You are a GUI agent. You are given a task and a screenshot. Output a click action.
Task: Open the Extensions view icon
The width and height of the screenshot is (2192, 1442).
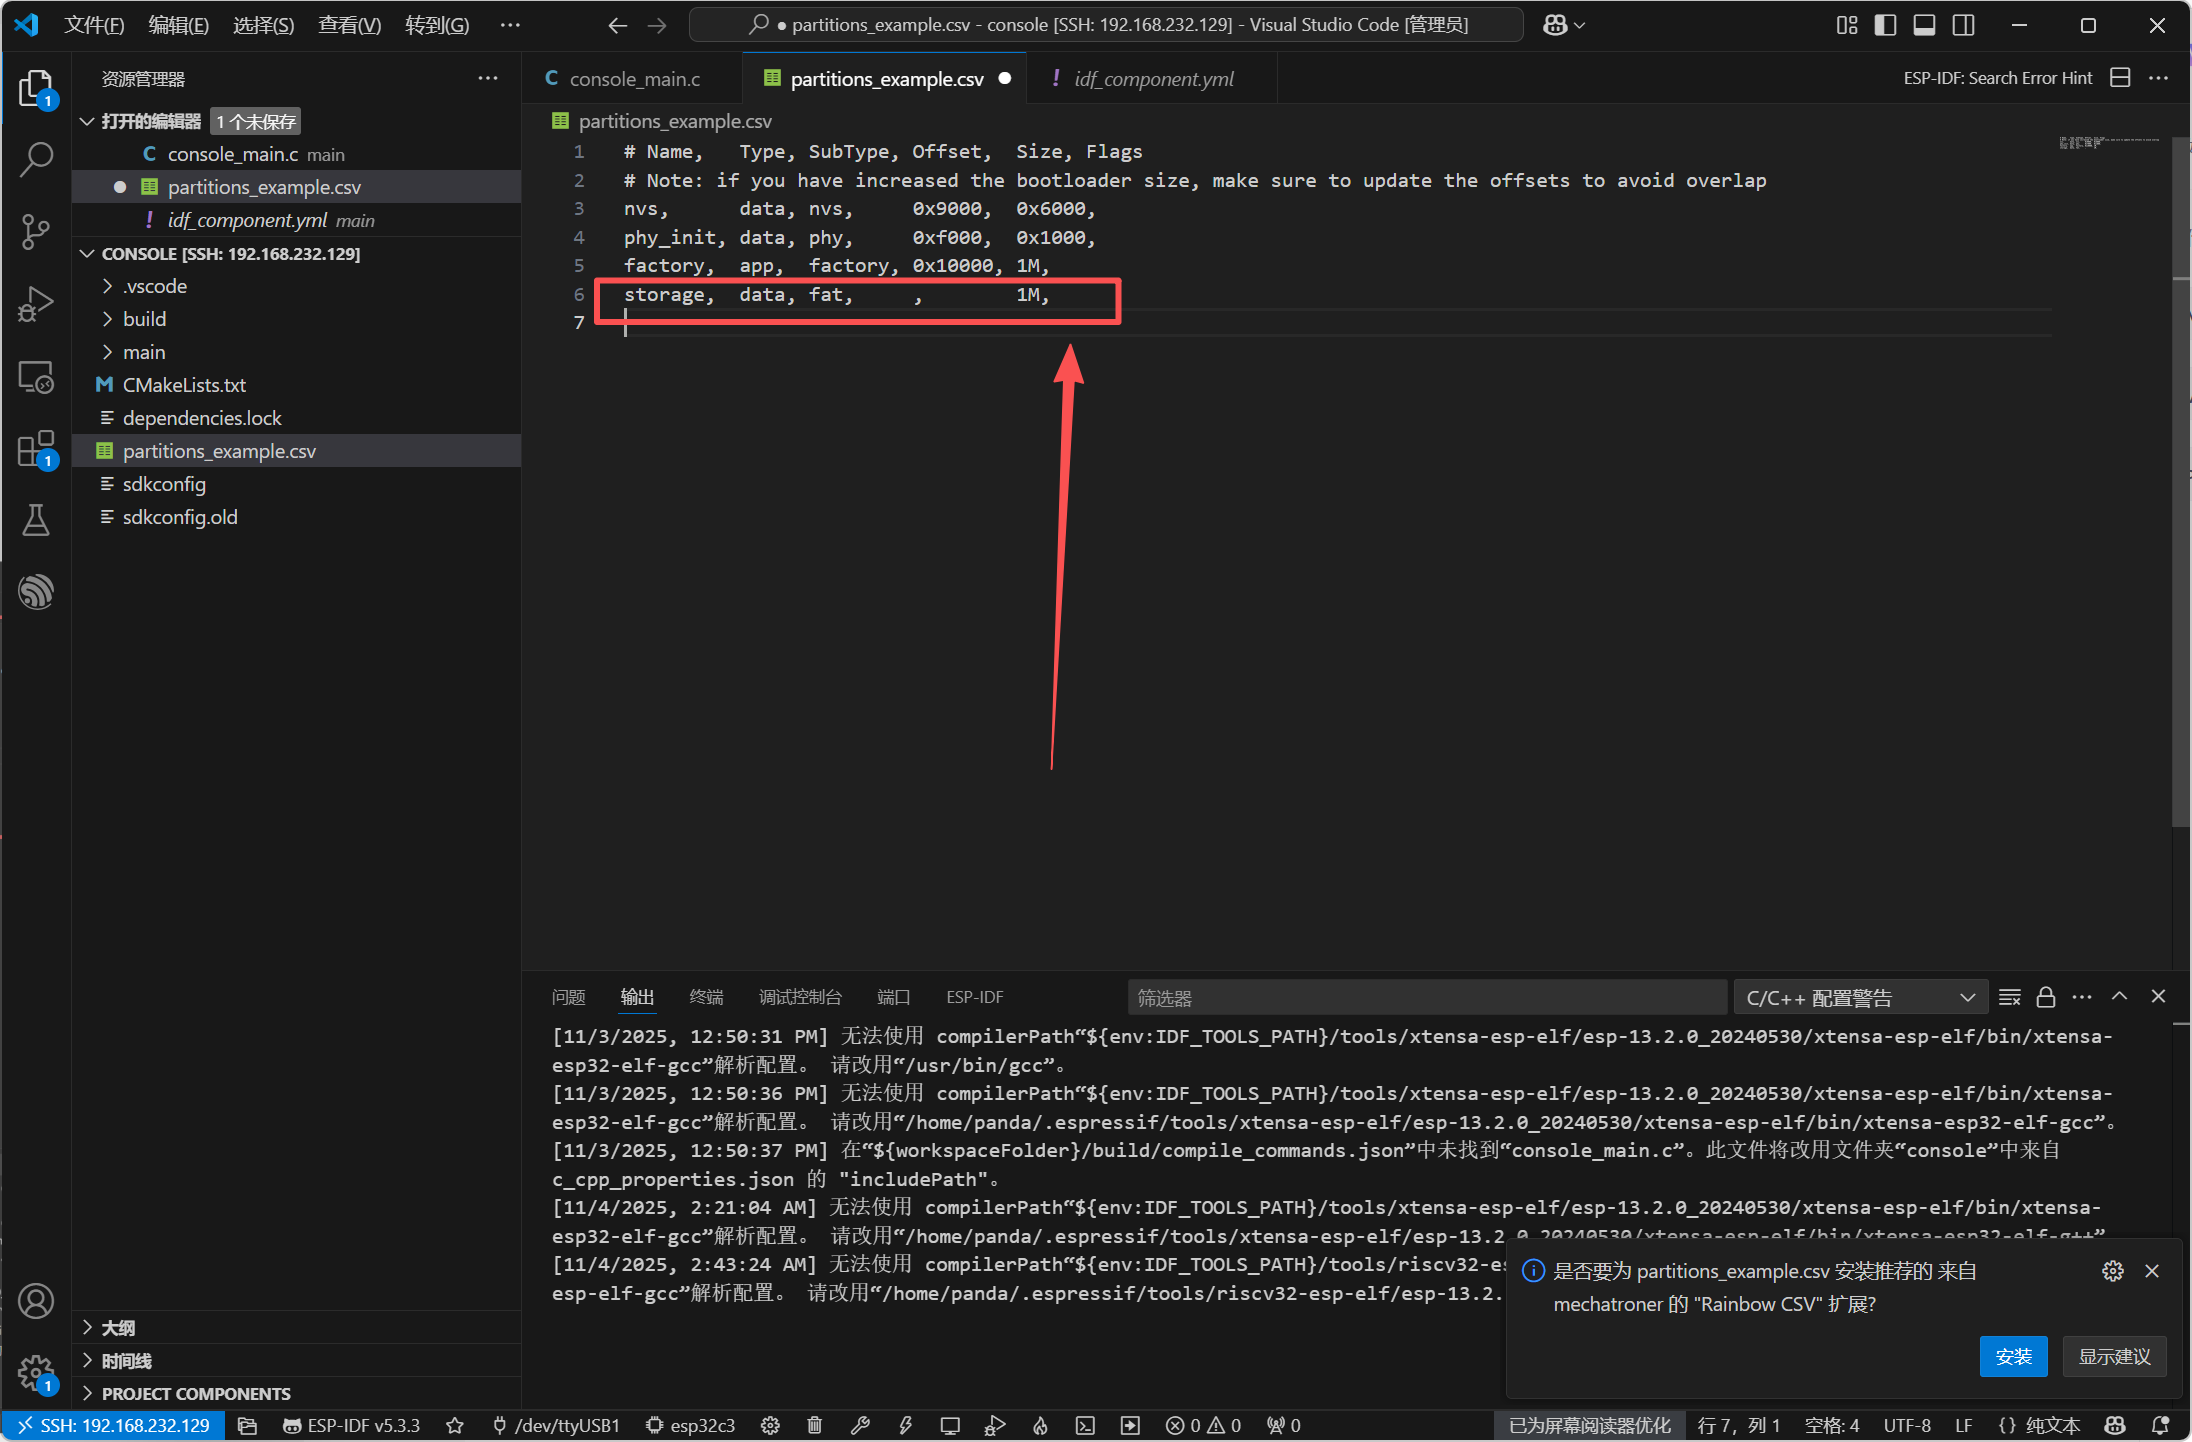pyautogui.click(x=36, y=449)
